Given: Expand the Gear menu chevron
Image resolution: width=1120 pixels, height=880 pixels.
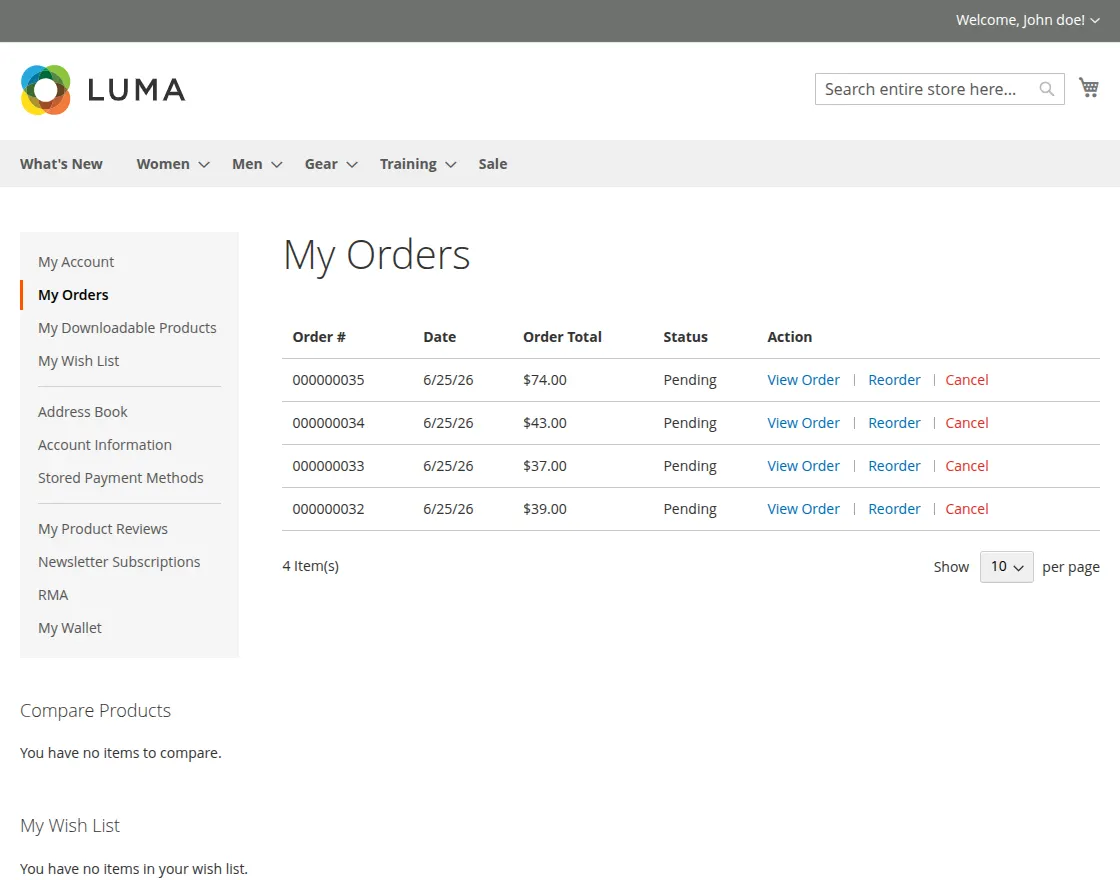Looking at the screenshot, I should coord(352,164).
